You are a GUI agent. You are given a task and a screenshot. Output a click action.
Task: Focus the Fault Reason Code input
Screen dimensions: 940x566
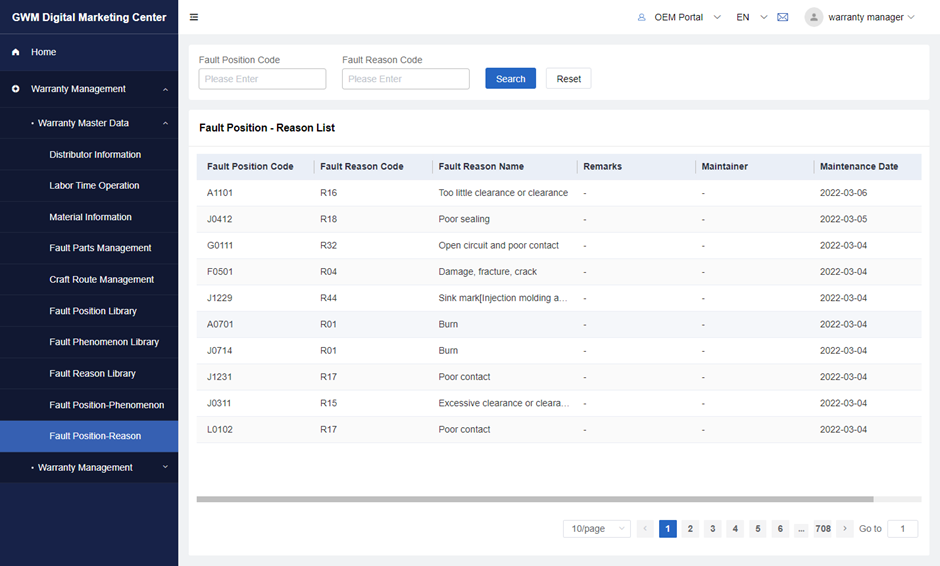pyautogui.click(x=406, y=79)
